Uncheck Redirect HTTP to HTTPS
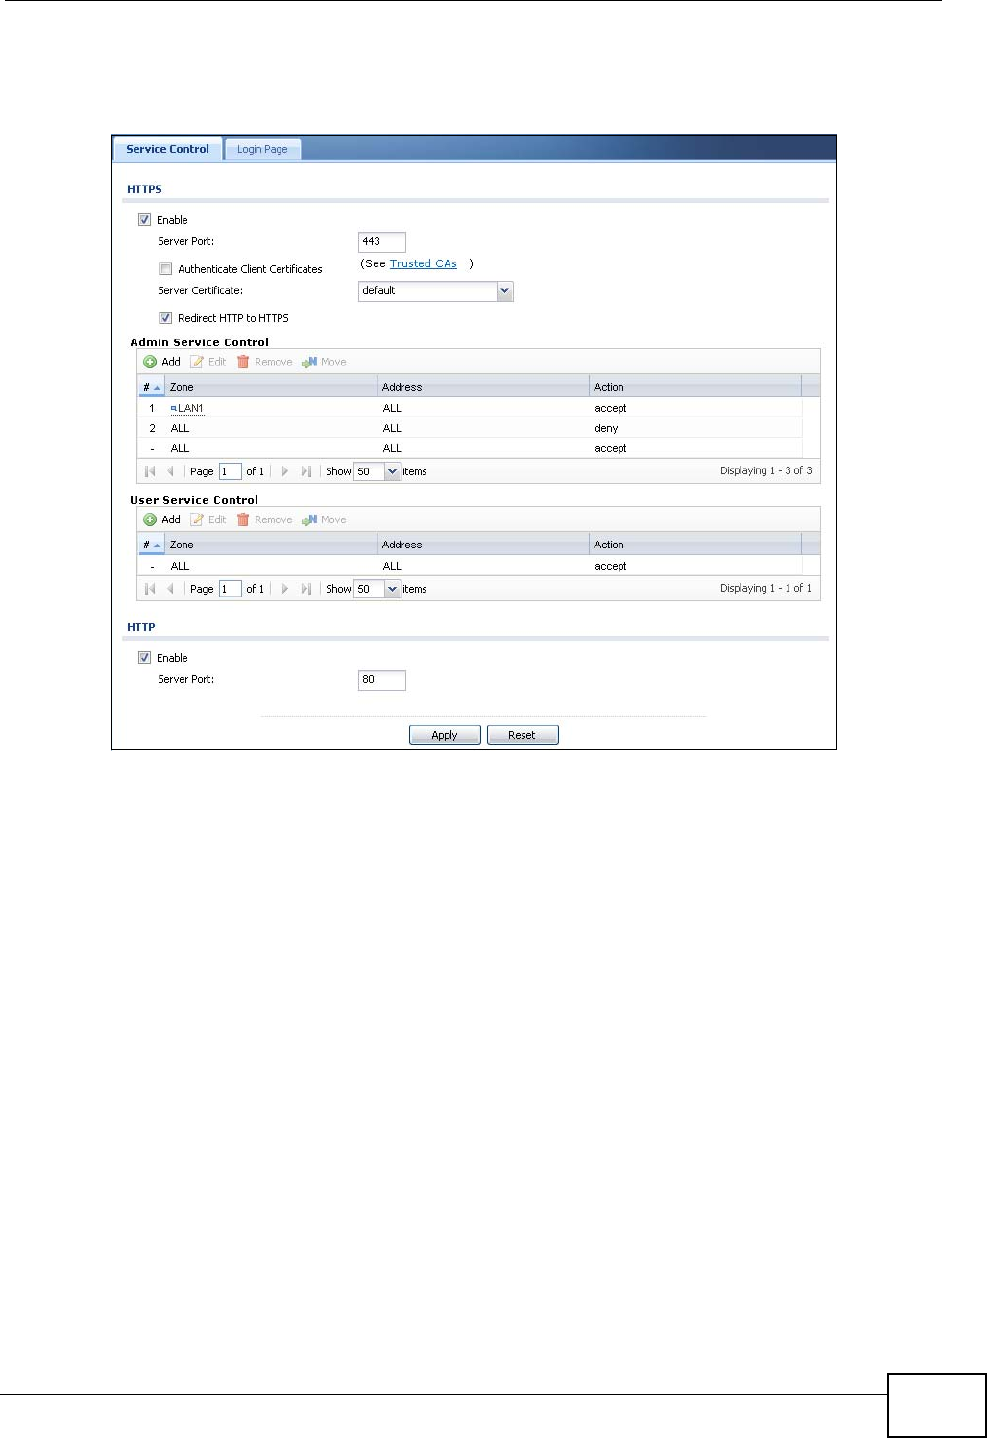This screenshot has width=987, height=1438. 165,318
